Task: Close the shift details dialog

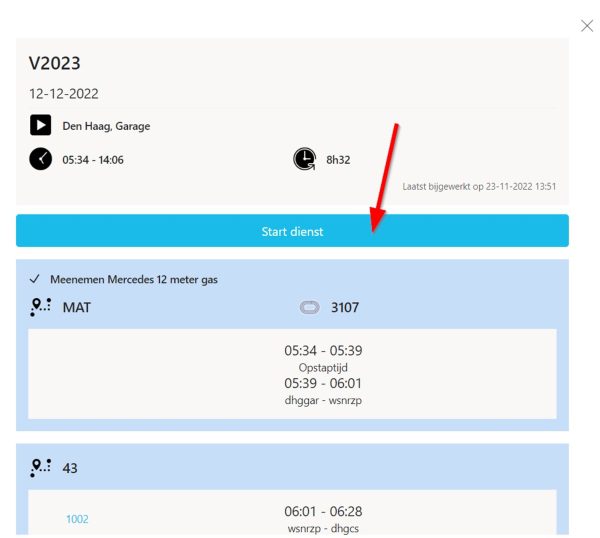Action: point(587,26)
